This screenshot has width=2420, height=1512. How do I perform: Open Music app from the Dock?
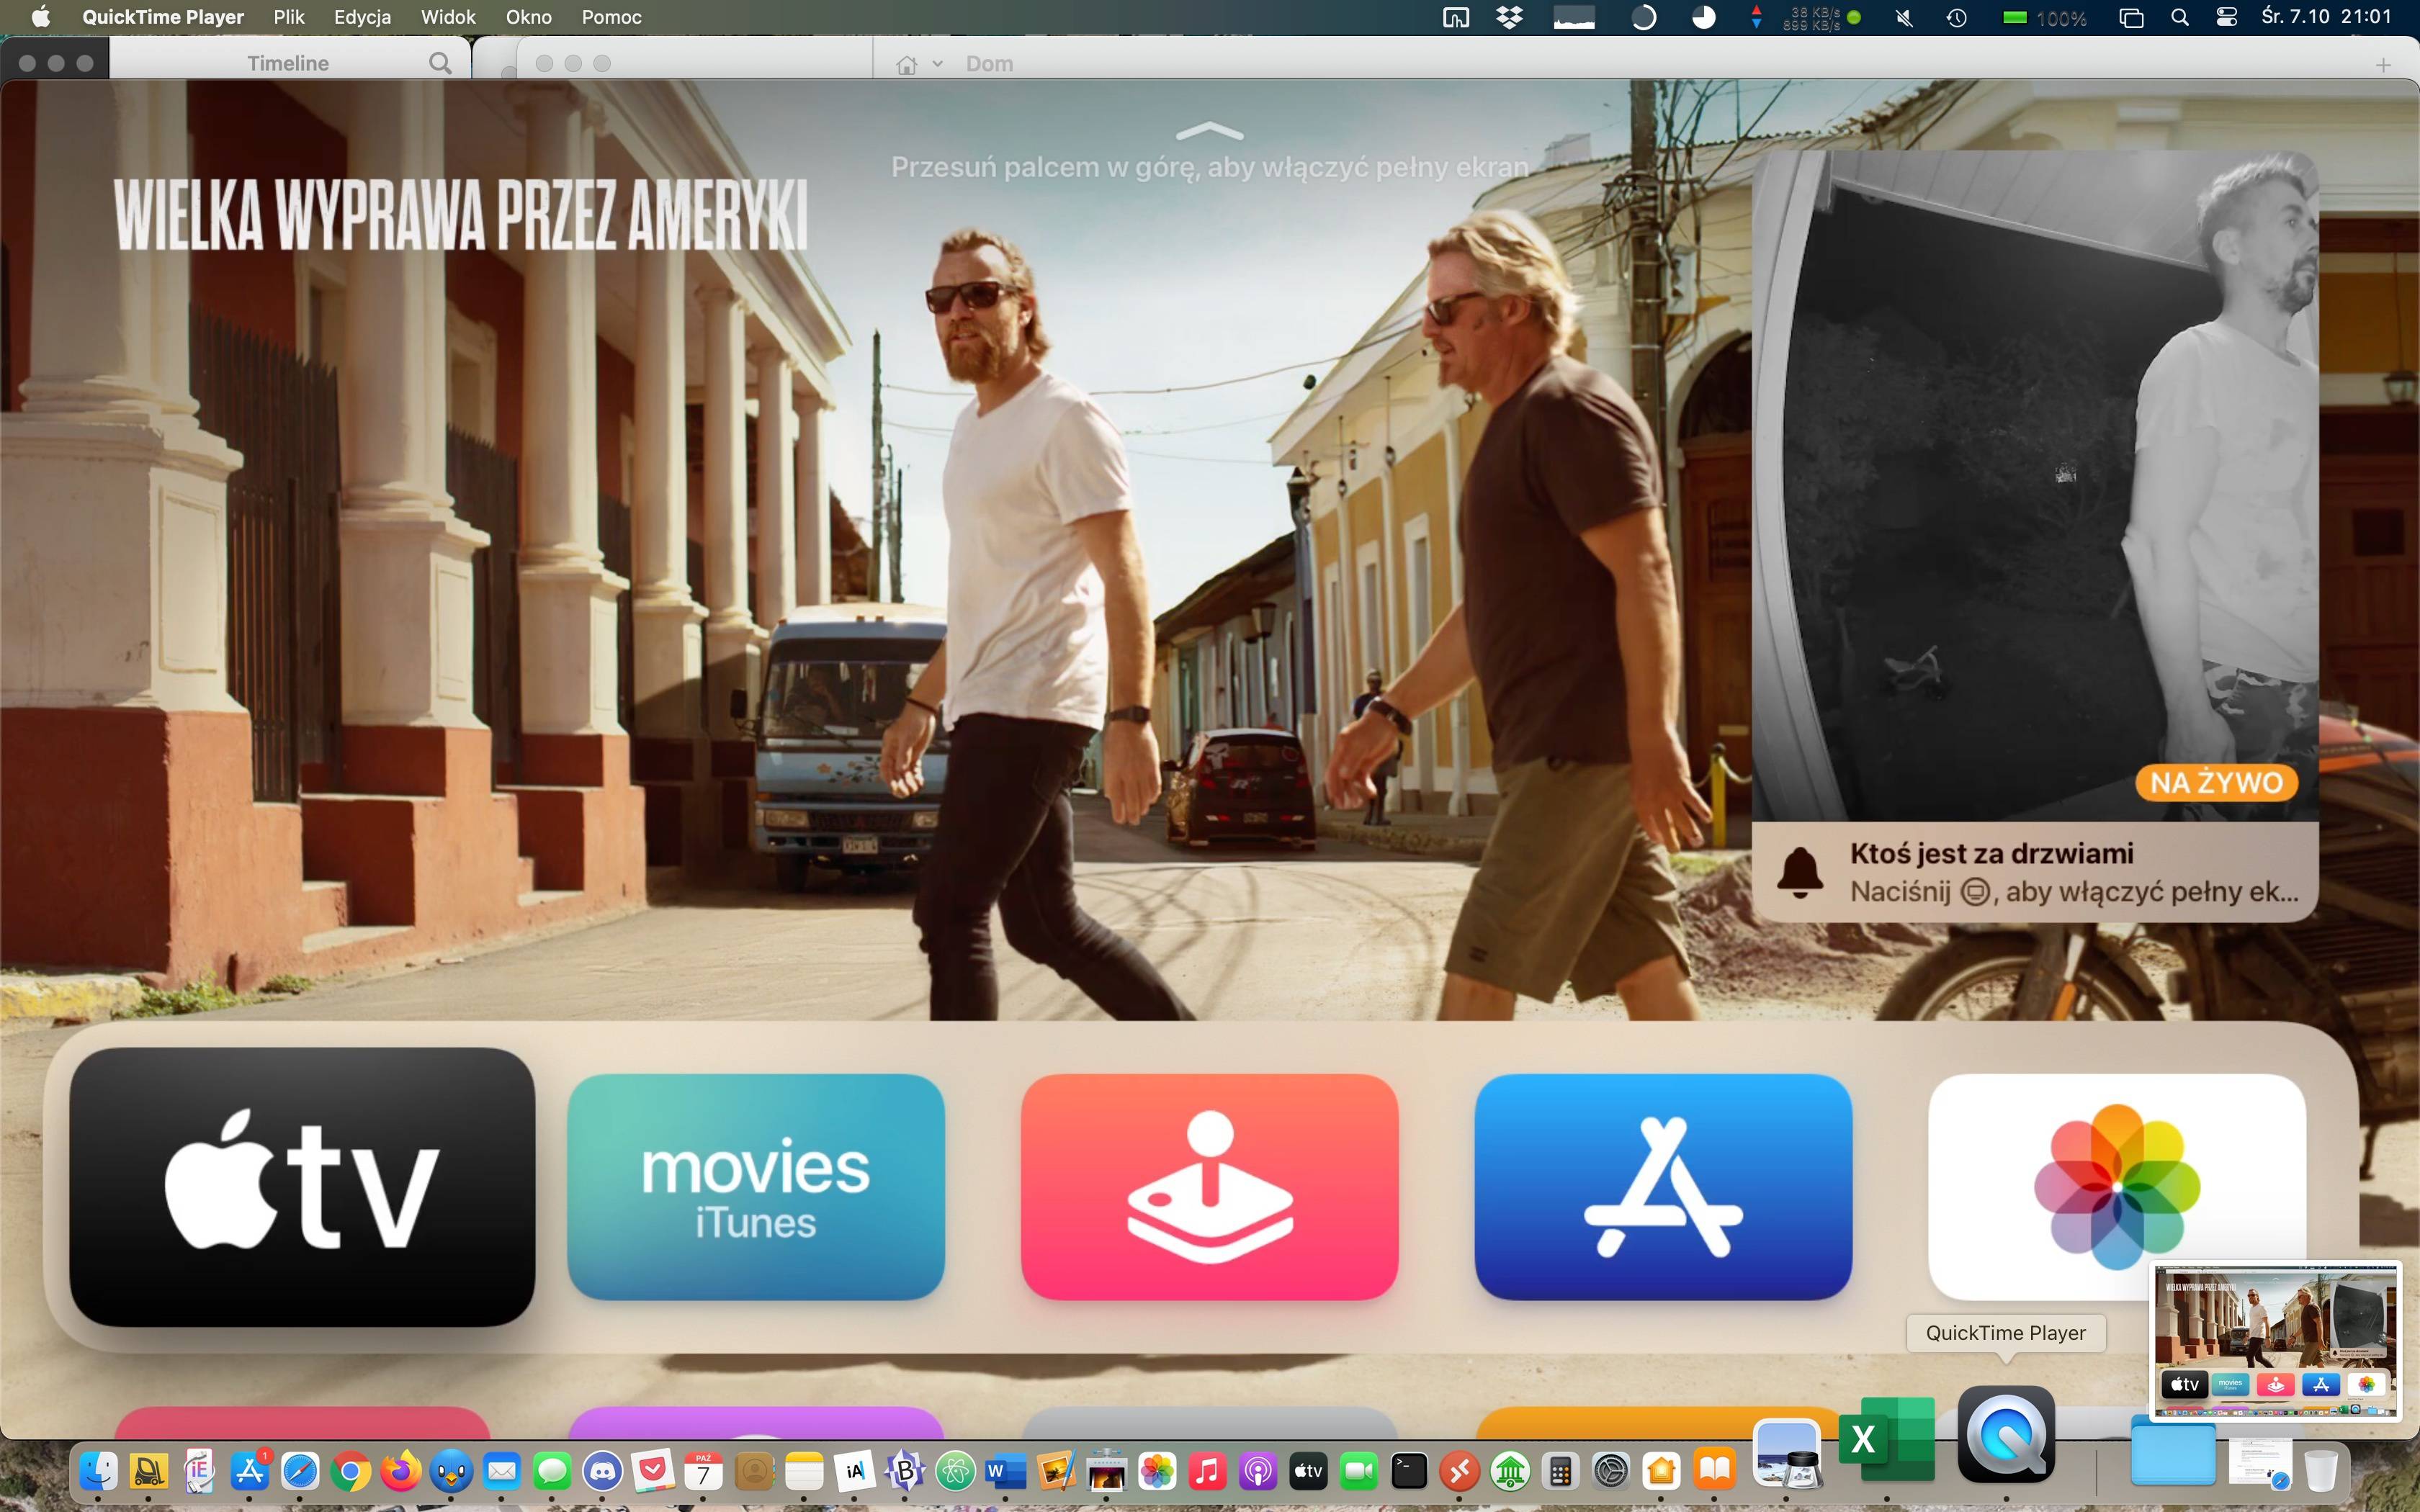tap(1207, 1470)
